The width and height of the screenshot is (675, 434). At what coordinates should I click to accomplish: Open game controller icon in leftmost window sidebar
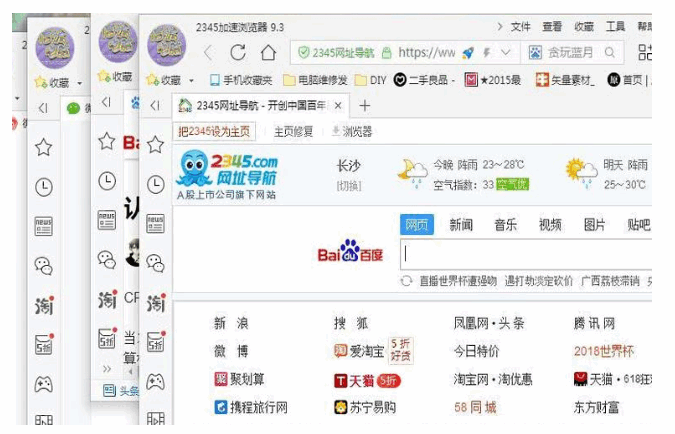tap(43, 384)
